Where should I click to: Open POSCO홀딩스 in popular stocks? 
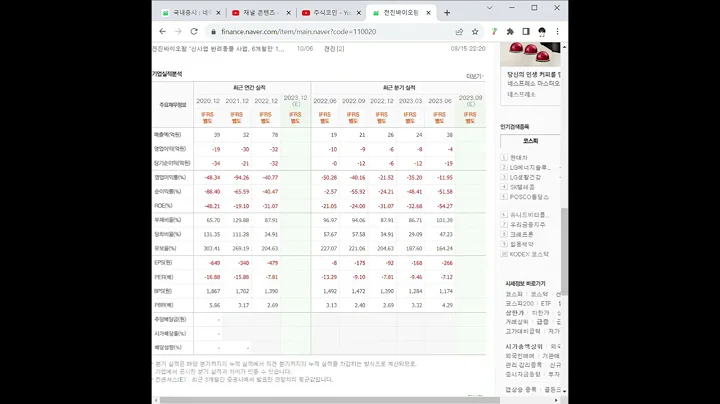click(x=529, y=197)
